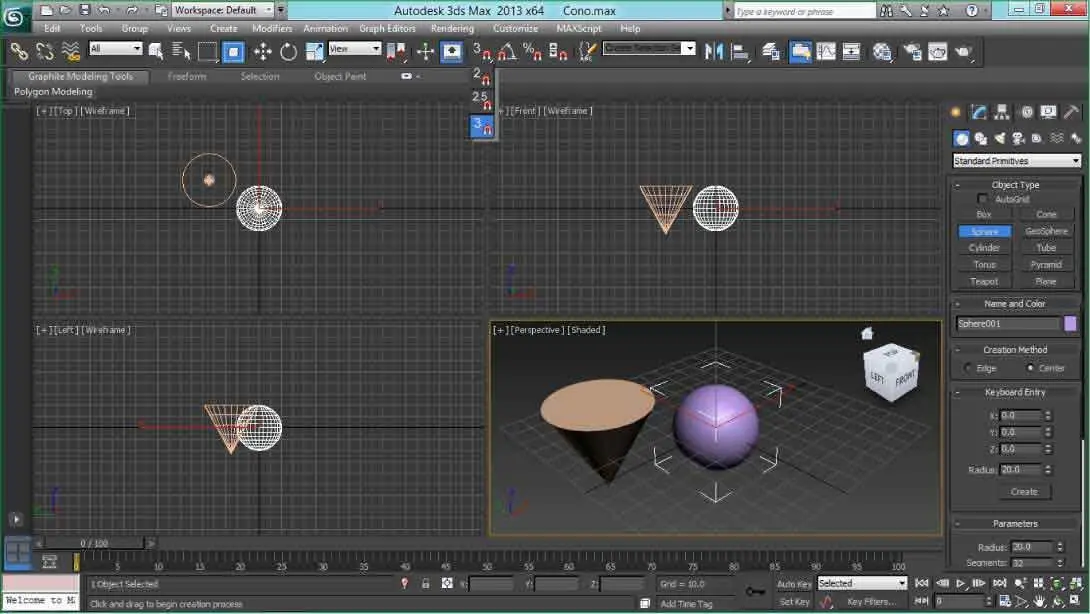Toggle Auto Key animation mode
The width and height of the screenshot is (1090, 614).
(794, 584)
